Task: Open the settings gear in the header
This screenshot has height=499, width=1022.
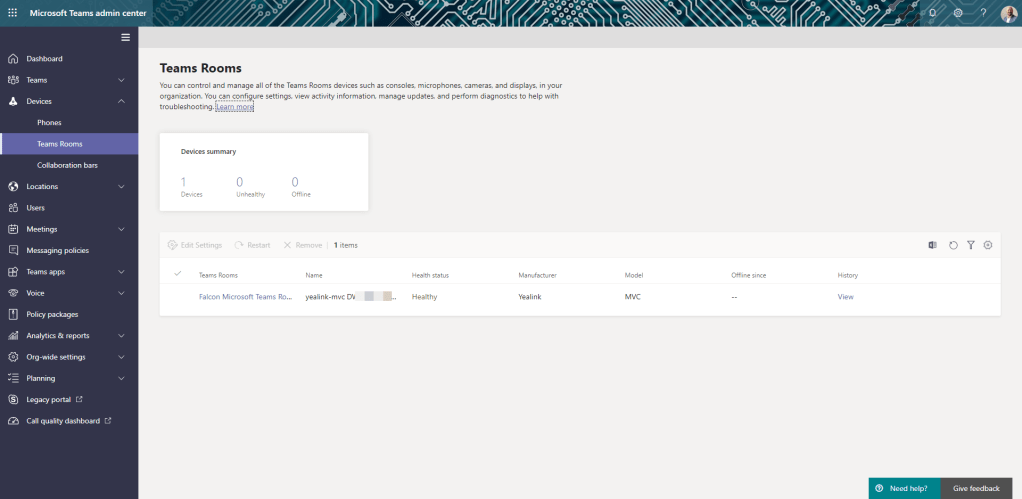Action: 958,13
